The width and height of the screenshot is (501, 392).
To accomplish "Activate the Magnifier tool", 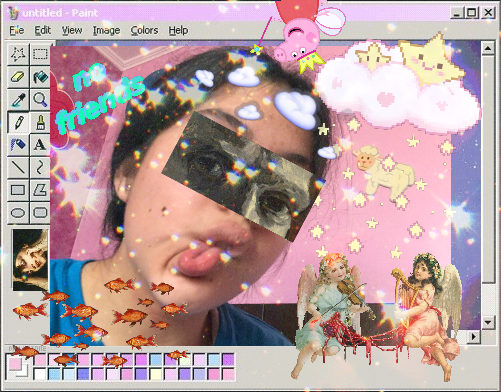I will click(40, 99).
